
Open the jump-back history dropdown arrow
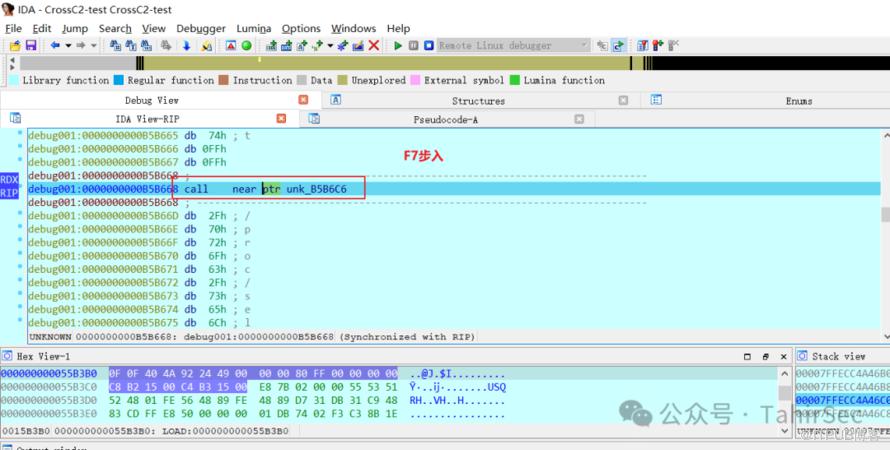point(68,45)
